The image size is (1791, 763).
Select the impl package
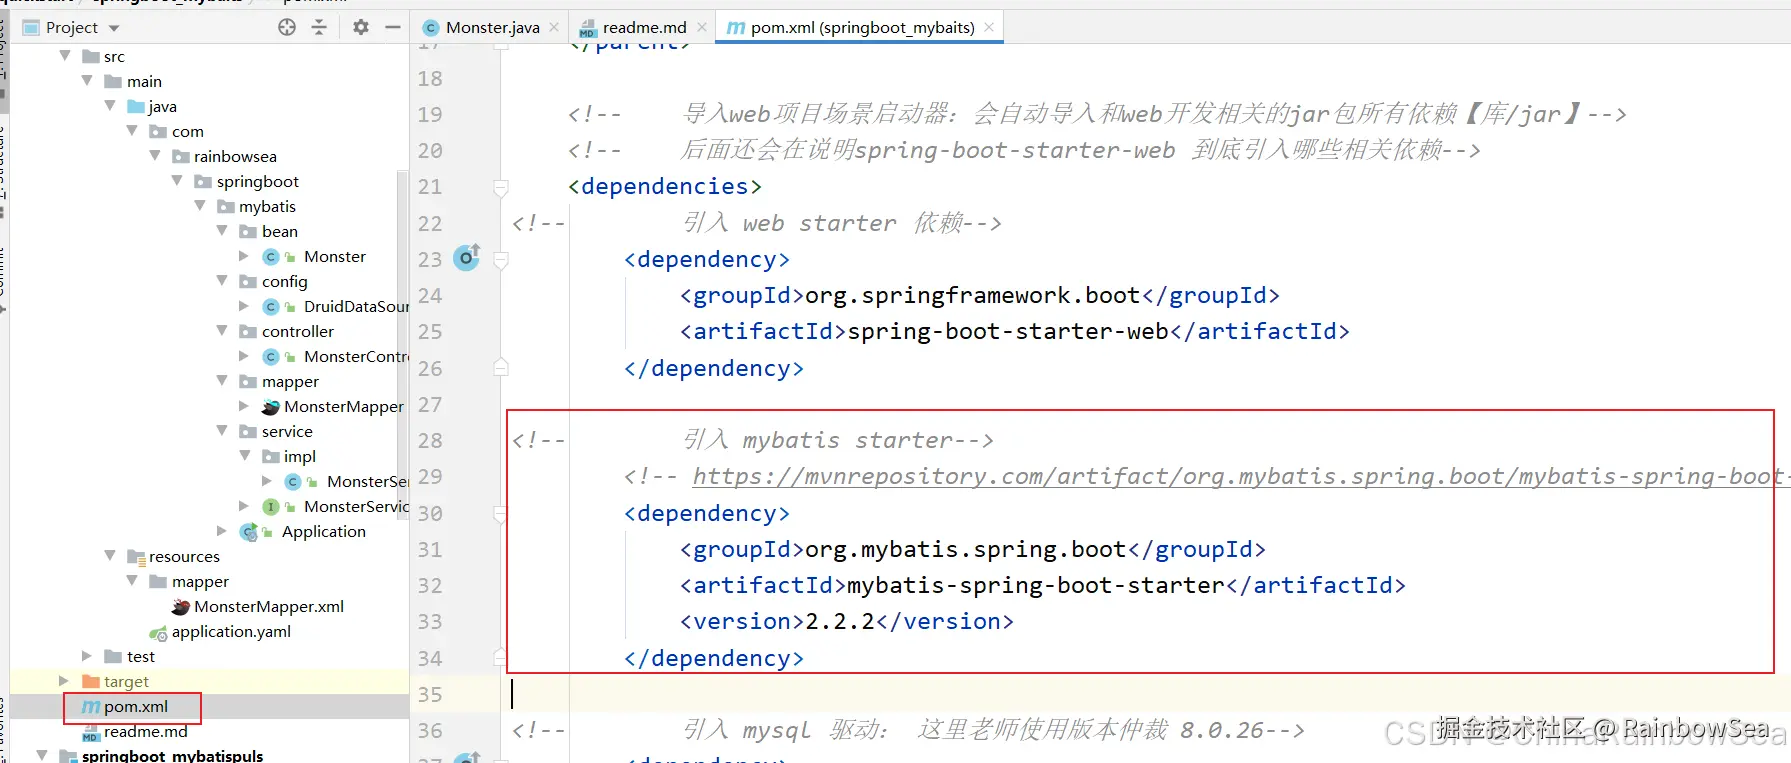299,457
